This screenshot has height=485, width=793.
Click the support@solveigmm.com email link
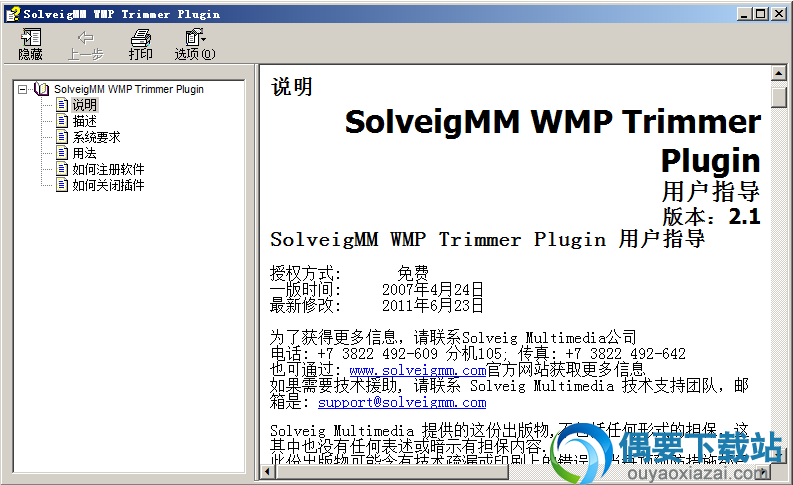pos(402,403)
